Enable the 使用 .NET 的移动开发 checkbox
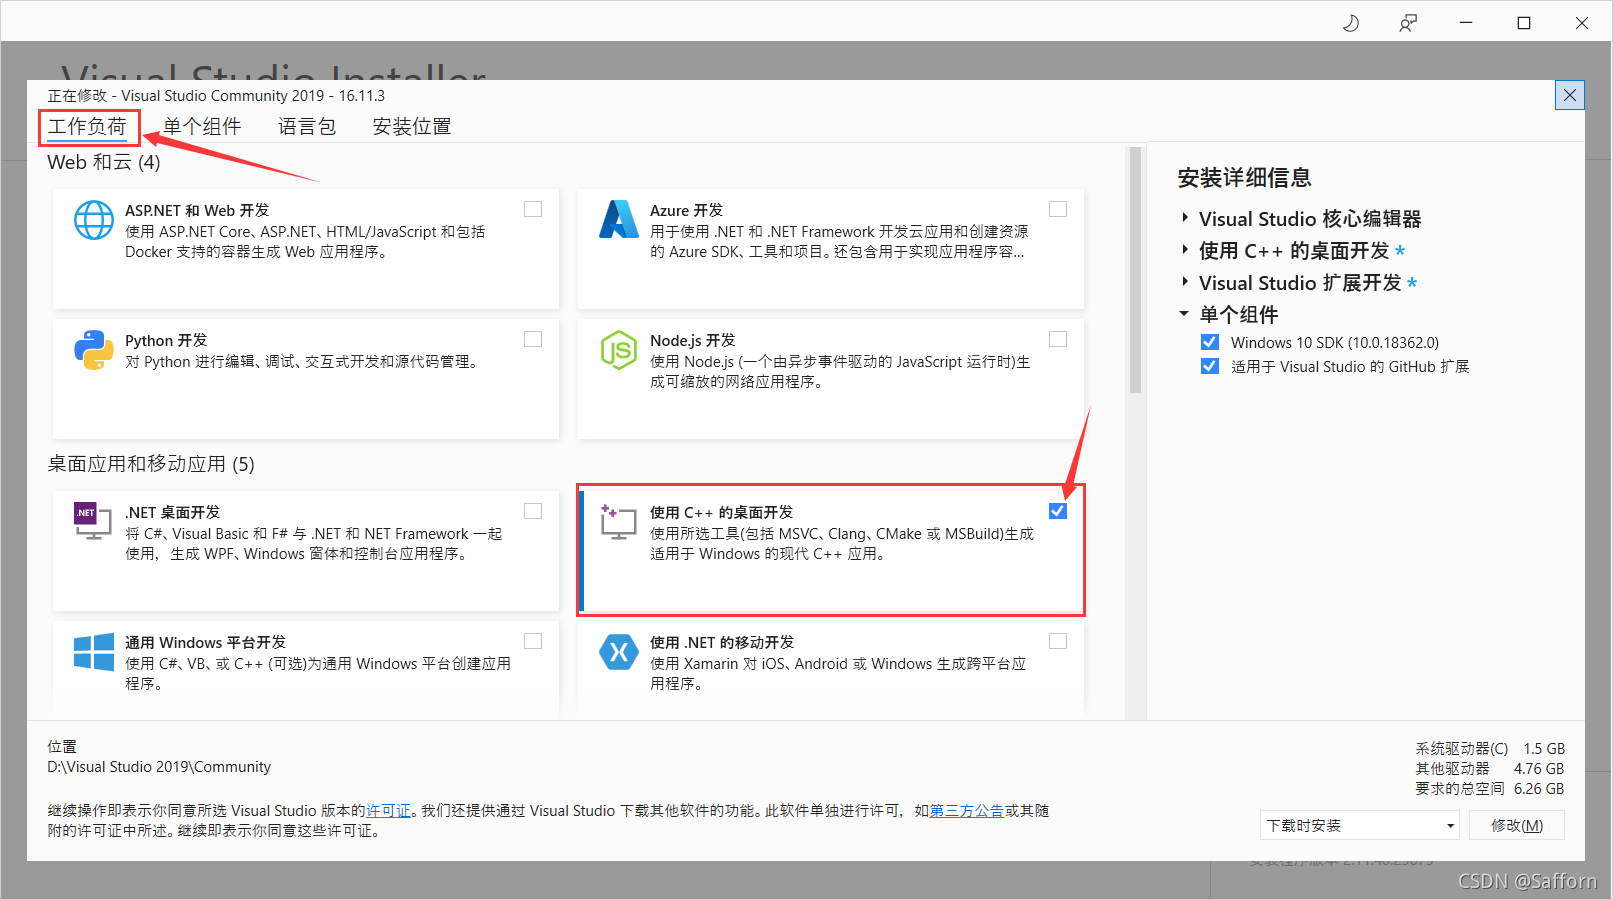The height and width of the screenshot is (900, 1613). 1058,641
